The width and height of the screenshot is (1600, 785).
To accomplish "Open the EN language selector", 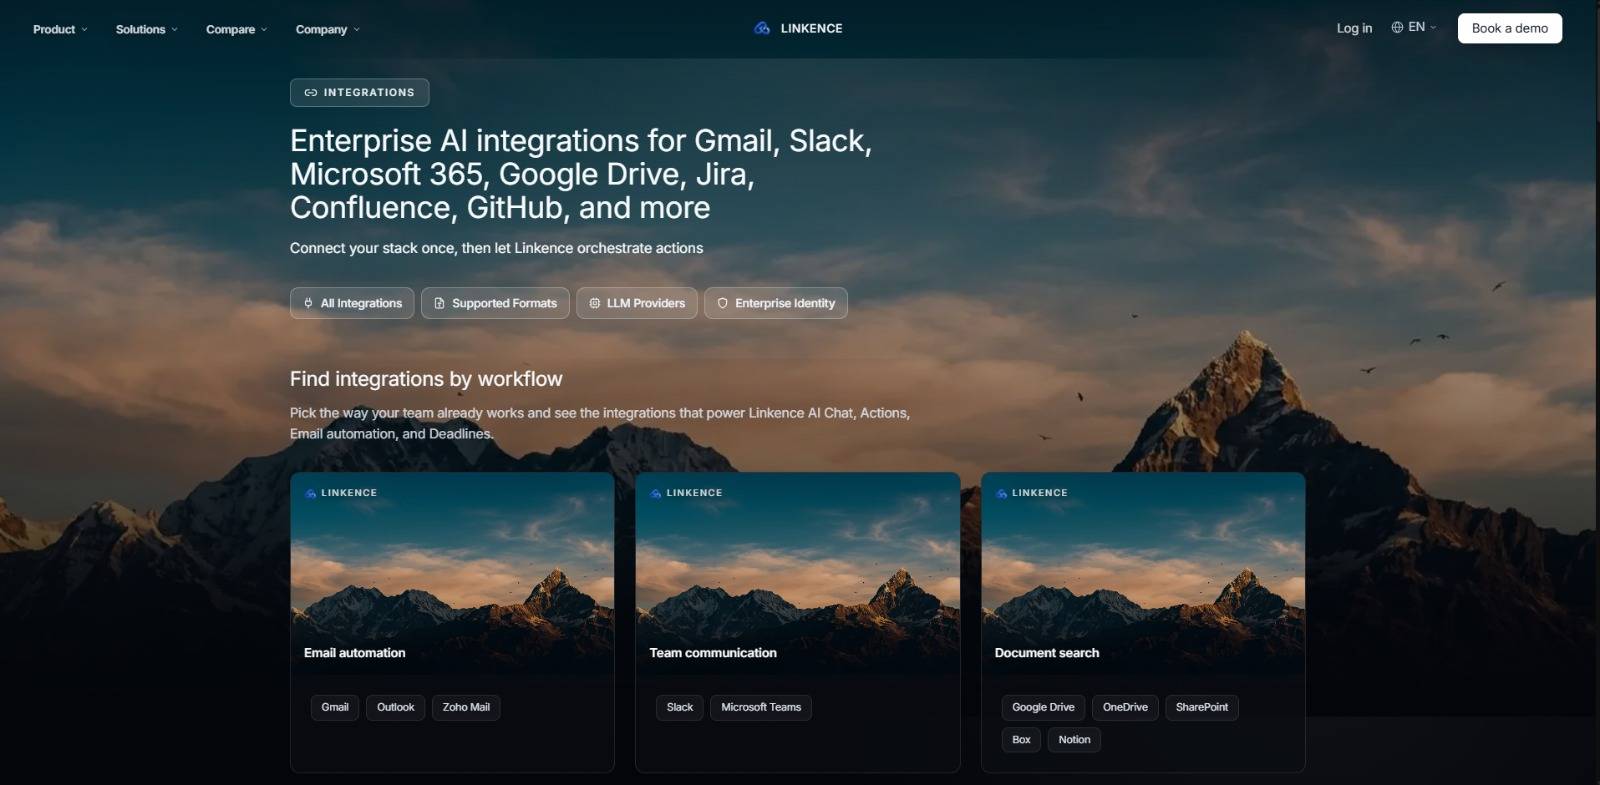I will click(x=1414, y=27).
